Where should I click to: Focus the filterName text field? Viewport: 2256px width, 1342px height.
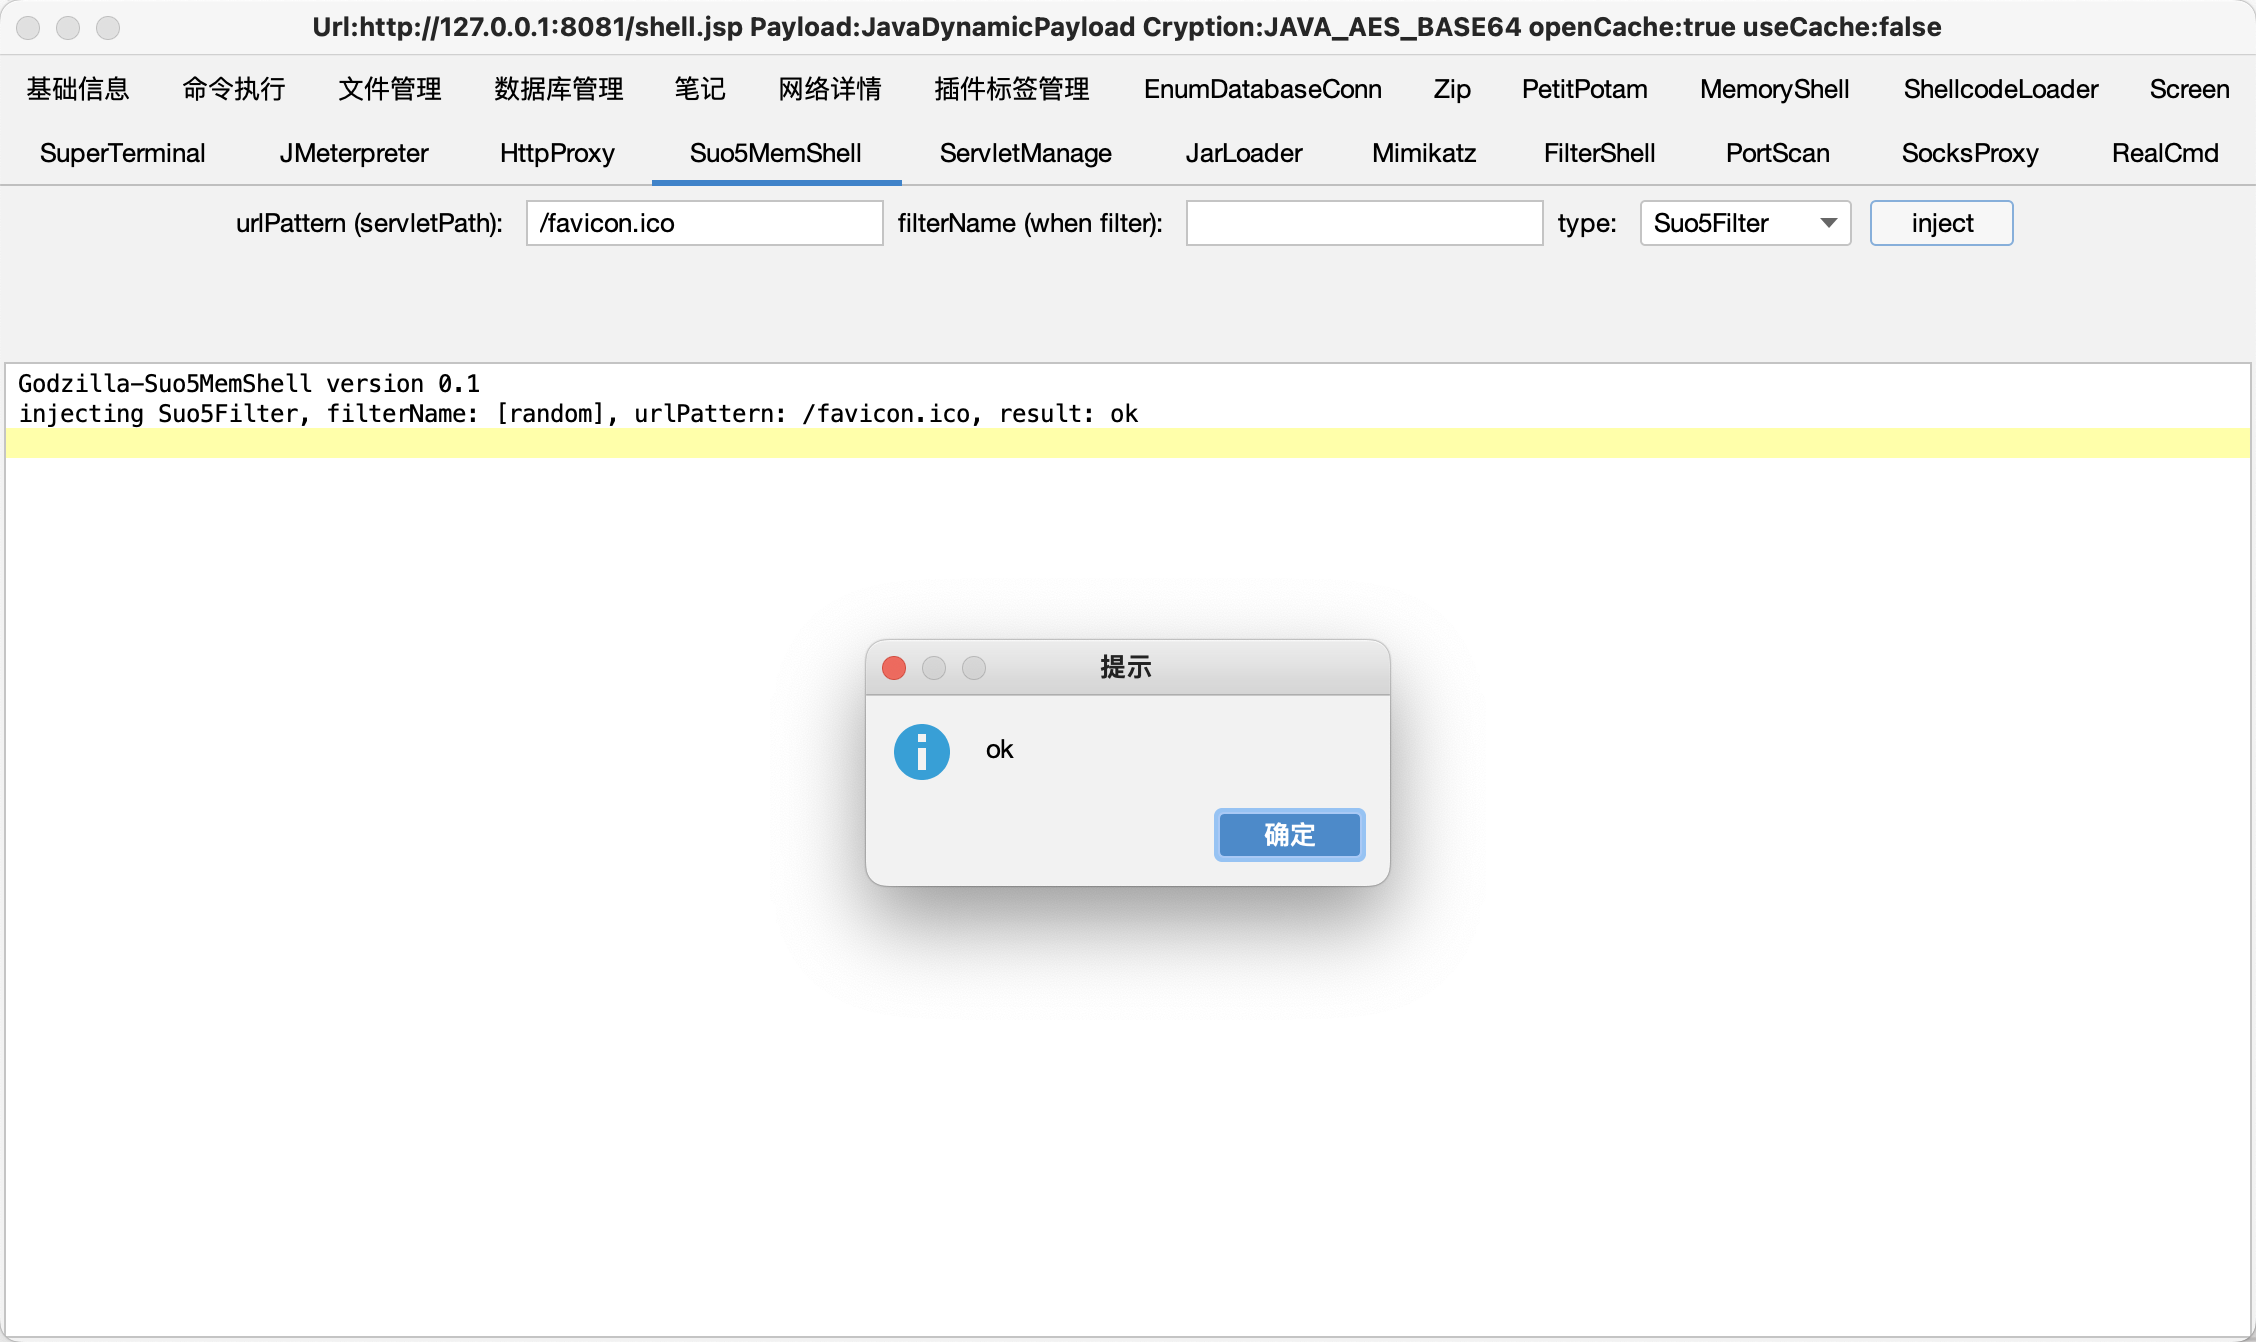click(1363, 223)
